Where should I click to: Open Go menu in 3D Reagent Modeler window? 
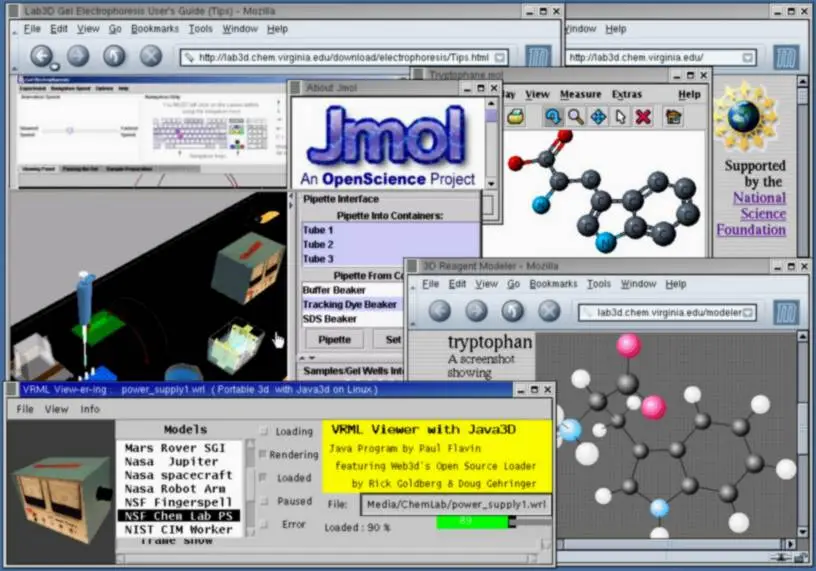pyautogui.click(x=513, y=284)
